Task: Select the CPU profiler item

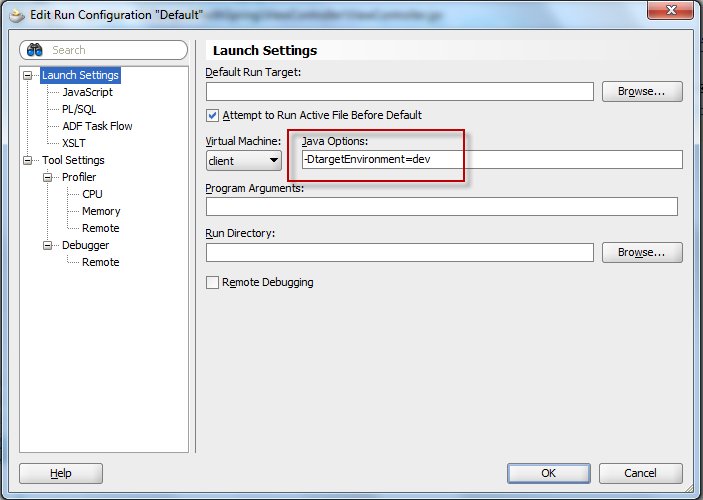Action: click(92, 194)
